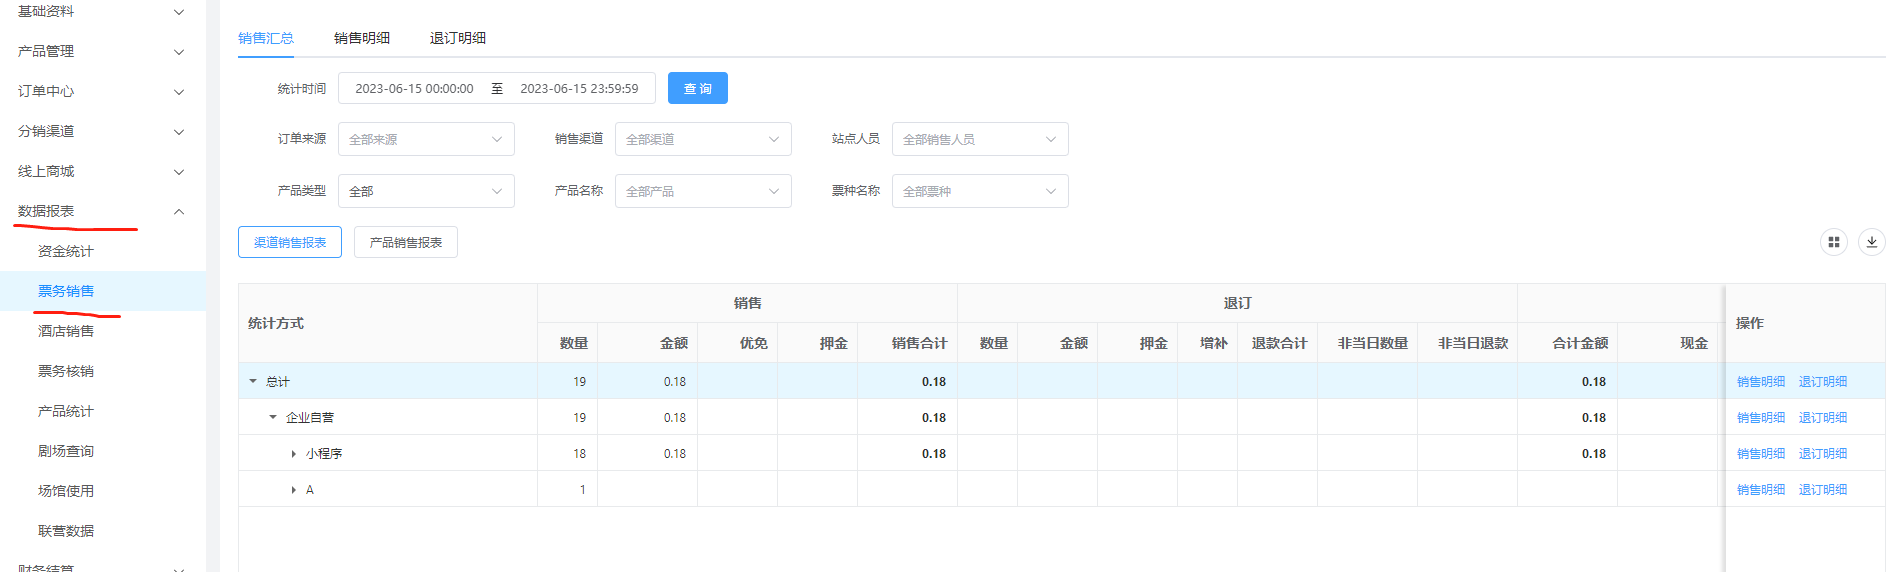Open 退订明细 link in 小程序 row
This screenshot has width=1891, height=572.
pyautogui.click(x=1822, y=454)
